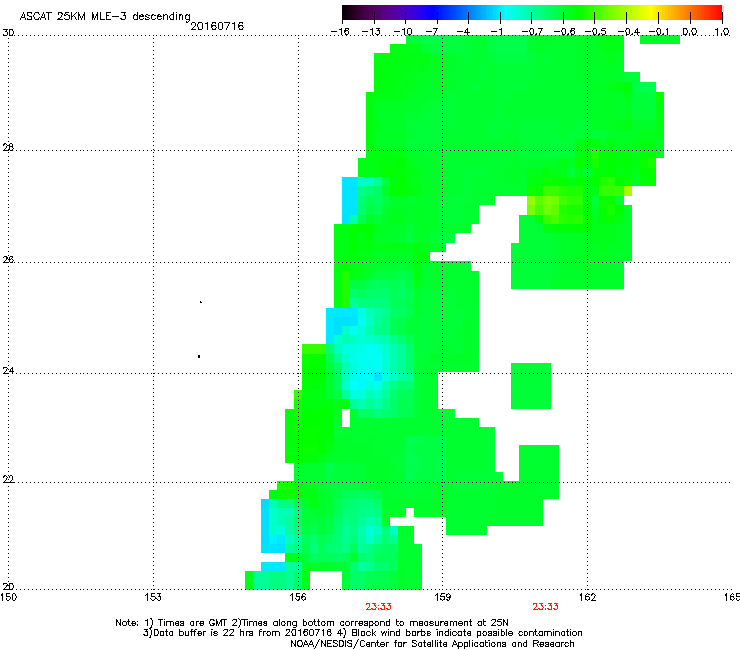Click longitude axis label '153'

(153, 597)
